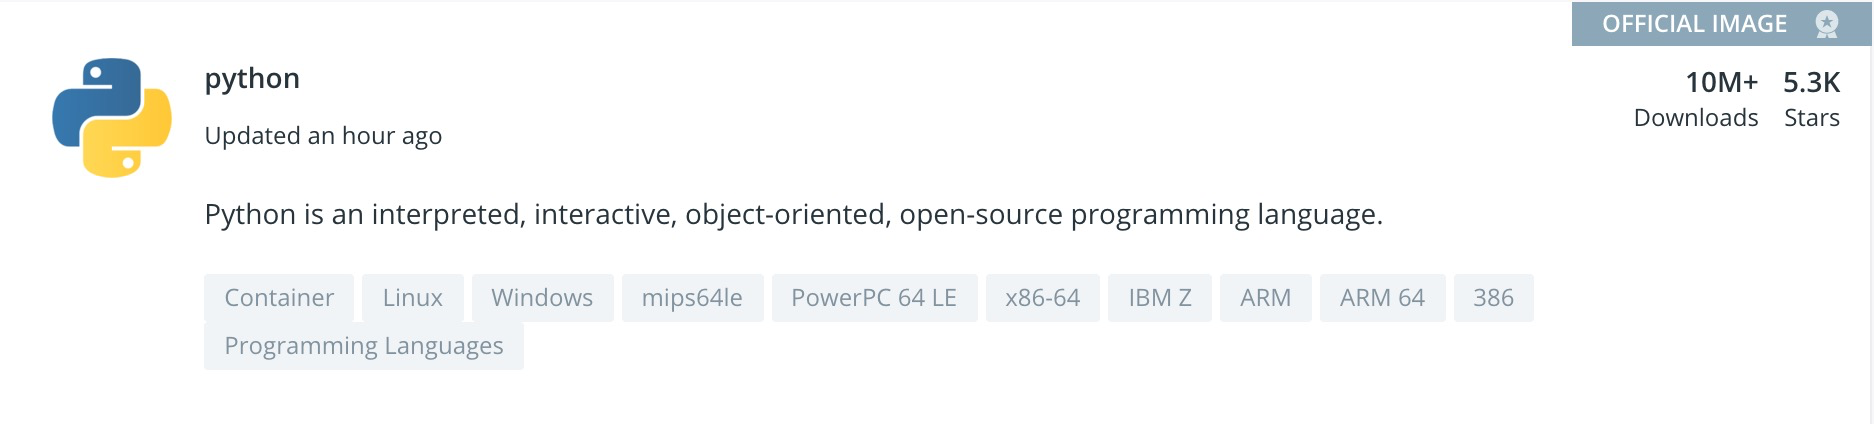Select the PowerPC 64 LE tag
Screen dimensions: 1874x424
click(874, 298)
